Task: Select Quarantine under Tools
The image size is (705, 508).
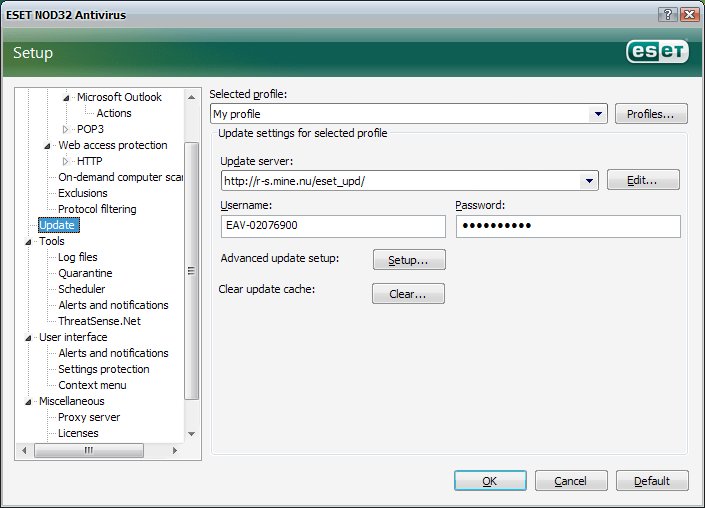Action: click(x=85, y=273)
